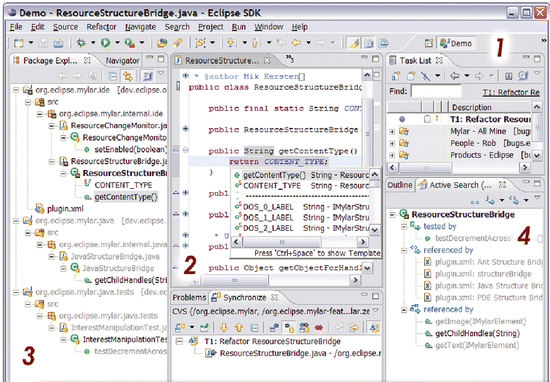Switch to the Navigator tab

point(122,61)
